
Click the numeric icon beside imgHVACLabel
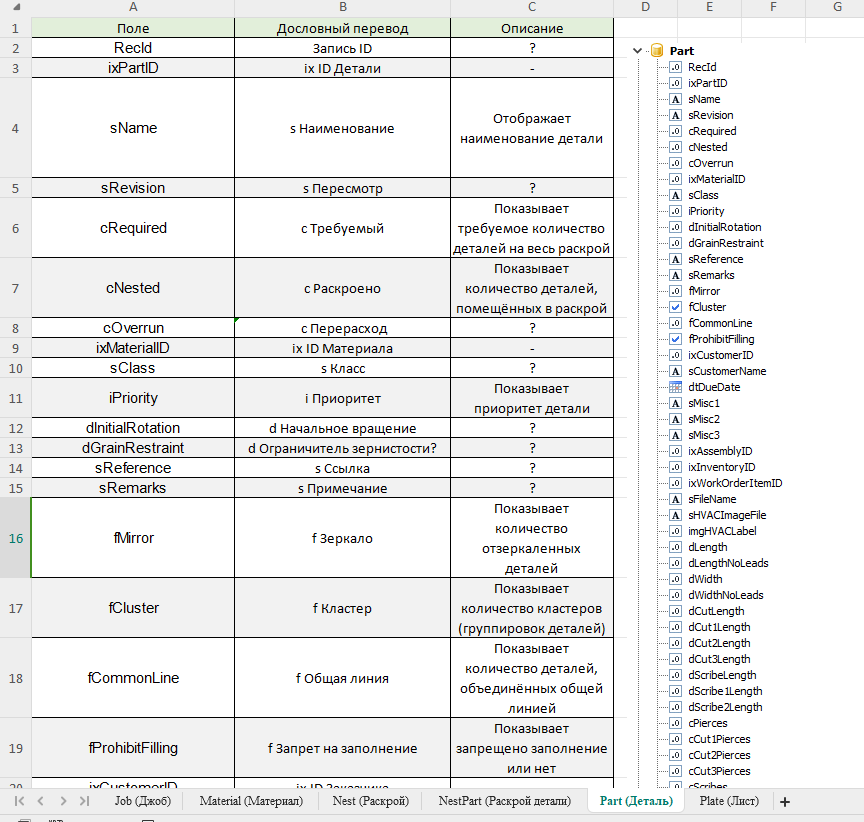pyautogui.click(x=676, y=531)
